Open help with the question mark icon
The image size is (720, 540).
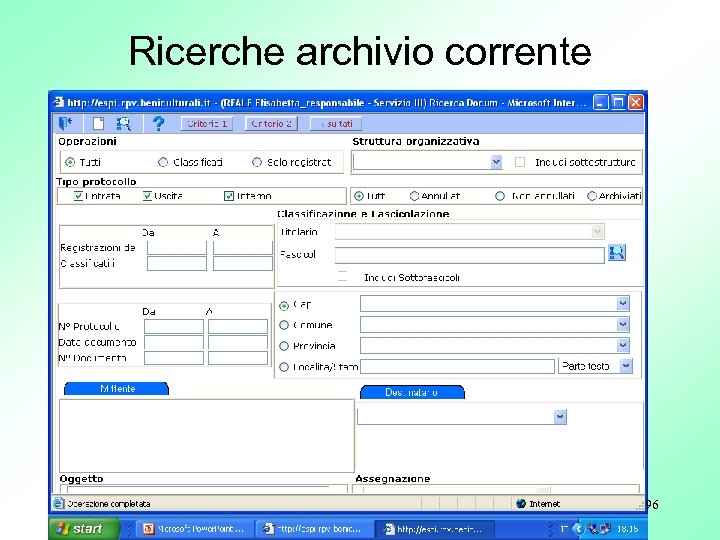(158, 123)
